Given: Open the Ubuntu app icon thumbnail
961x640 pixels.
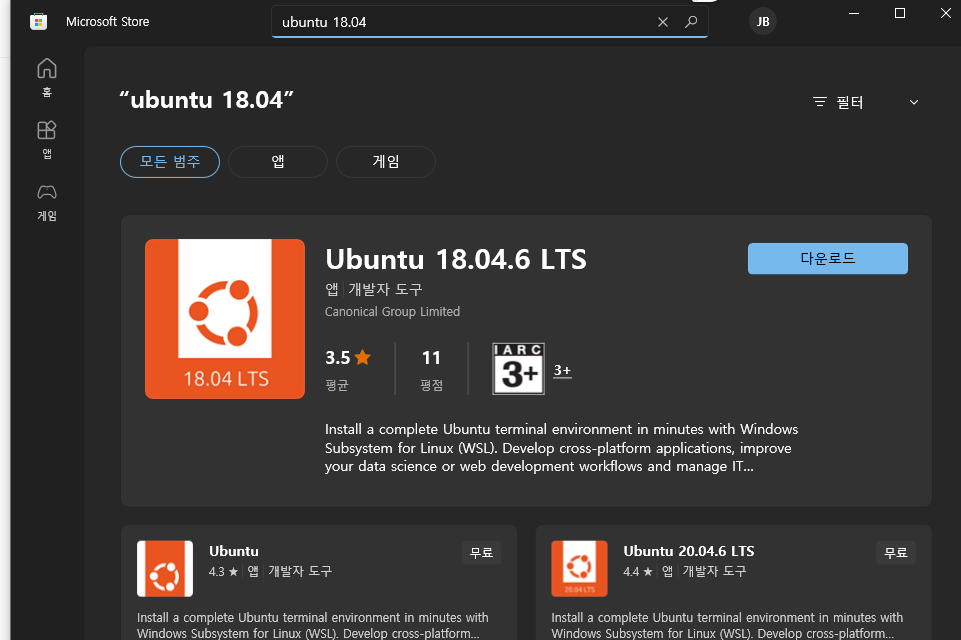Looking at the screenshot, I should pos(165,568).
